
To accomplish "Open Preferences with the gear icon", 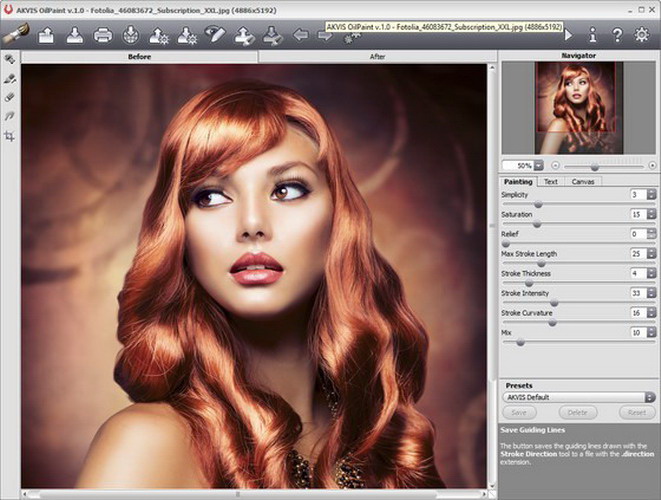I will (x=642, y=36).
